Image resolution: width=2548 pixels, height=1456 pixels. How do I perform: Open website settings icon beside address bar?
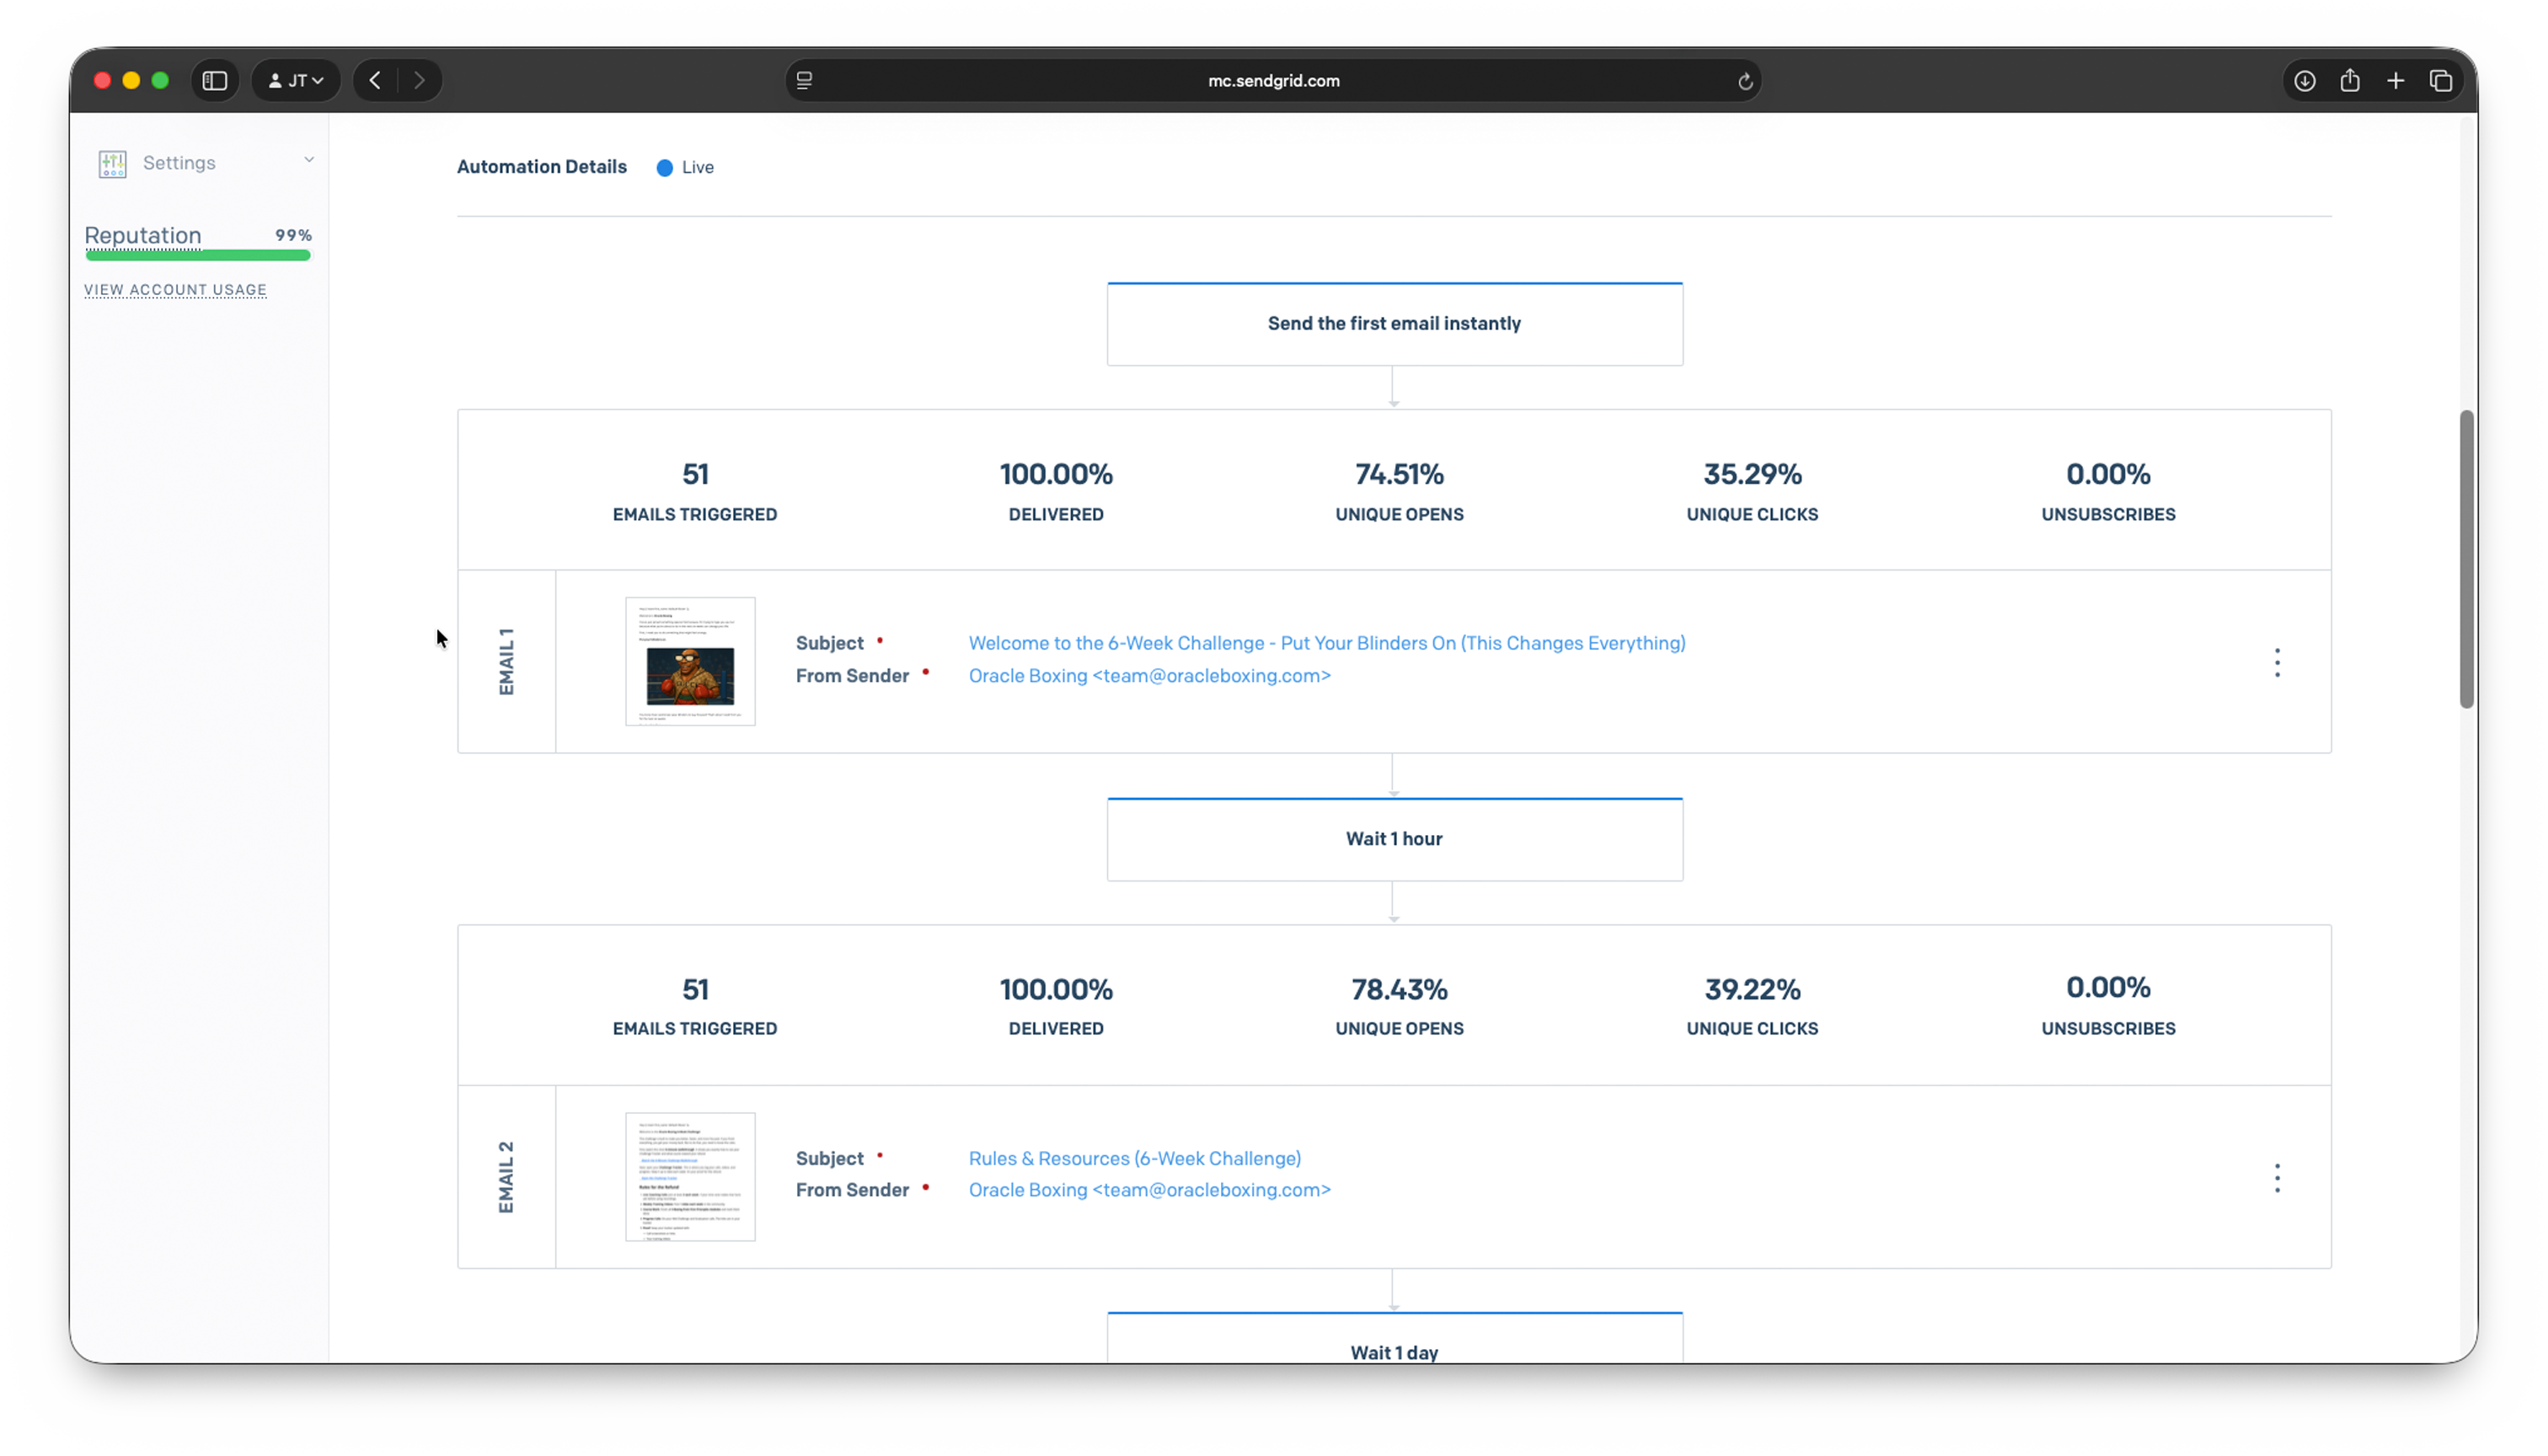(803, 80)
